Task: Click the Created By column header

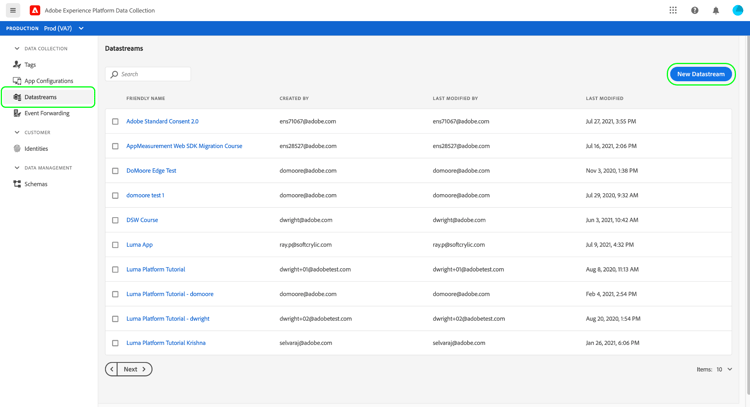Action: pyautogui.click(x=294, y=99)
